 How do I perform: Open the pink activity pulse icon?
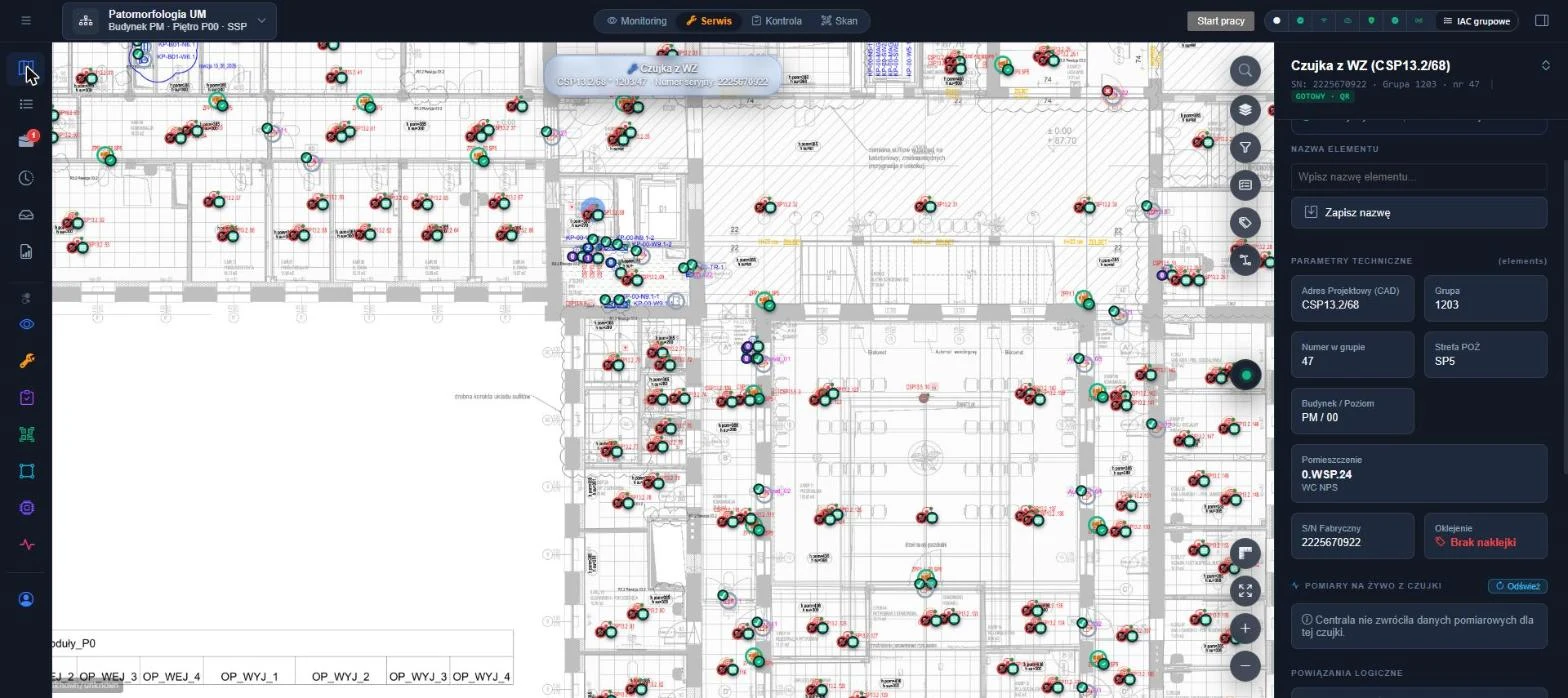click(26, 545)
